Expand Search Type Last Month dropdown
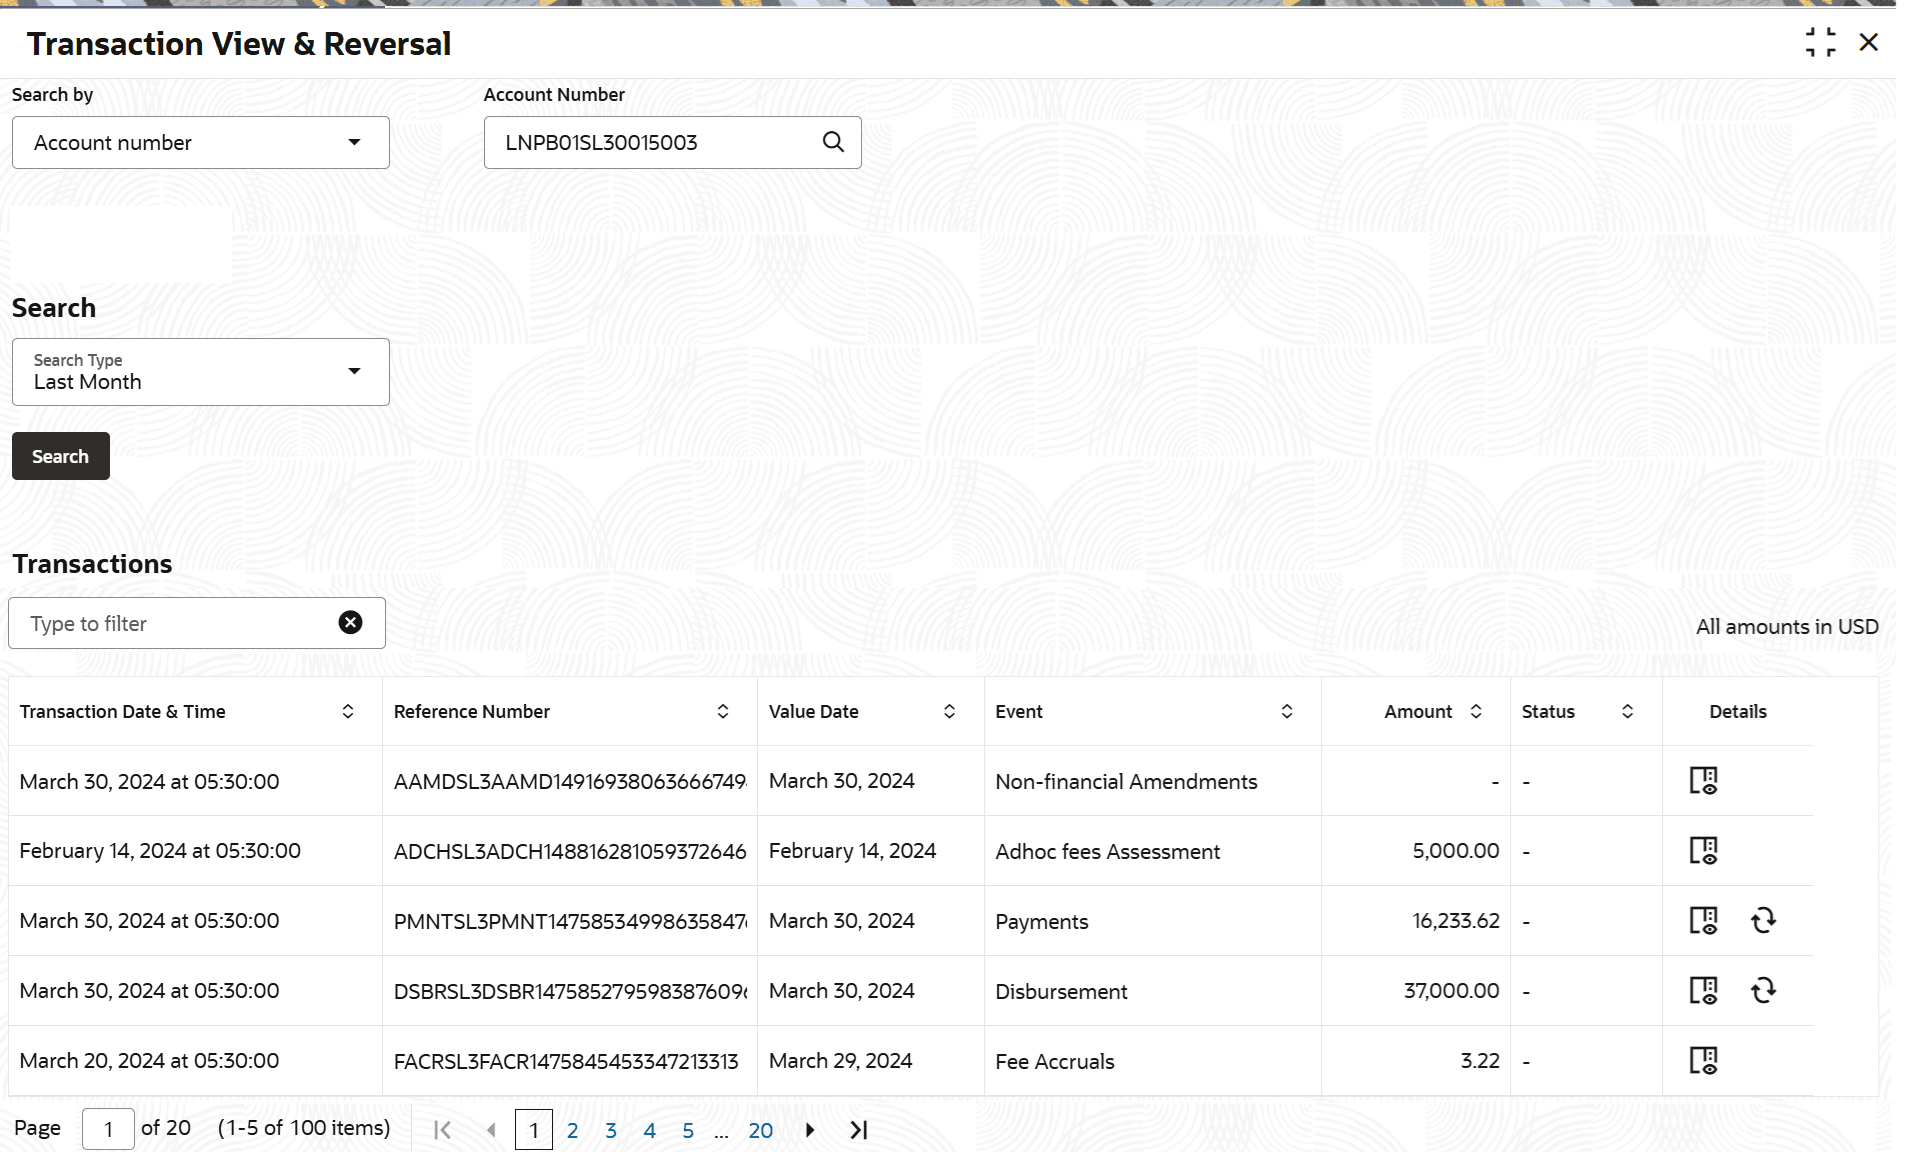 coord(200,372)
